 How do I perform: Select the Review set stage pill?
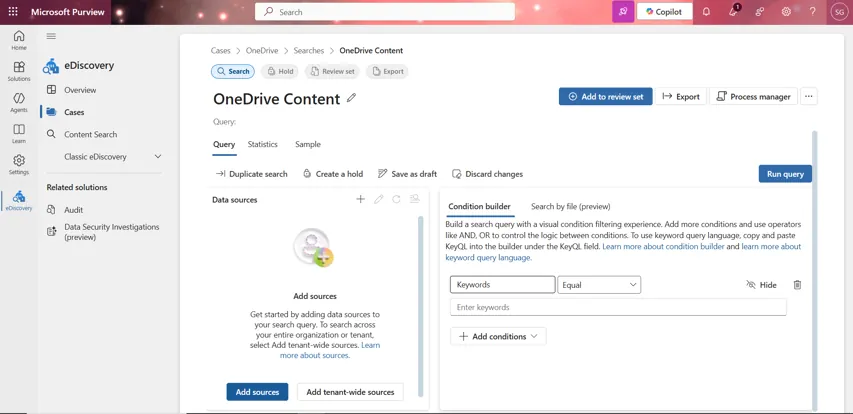tap(332, 71)
